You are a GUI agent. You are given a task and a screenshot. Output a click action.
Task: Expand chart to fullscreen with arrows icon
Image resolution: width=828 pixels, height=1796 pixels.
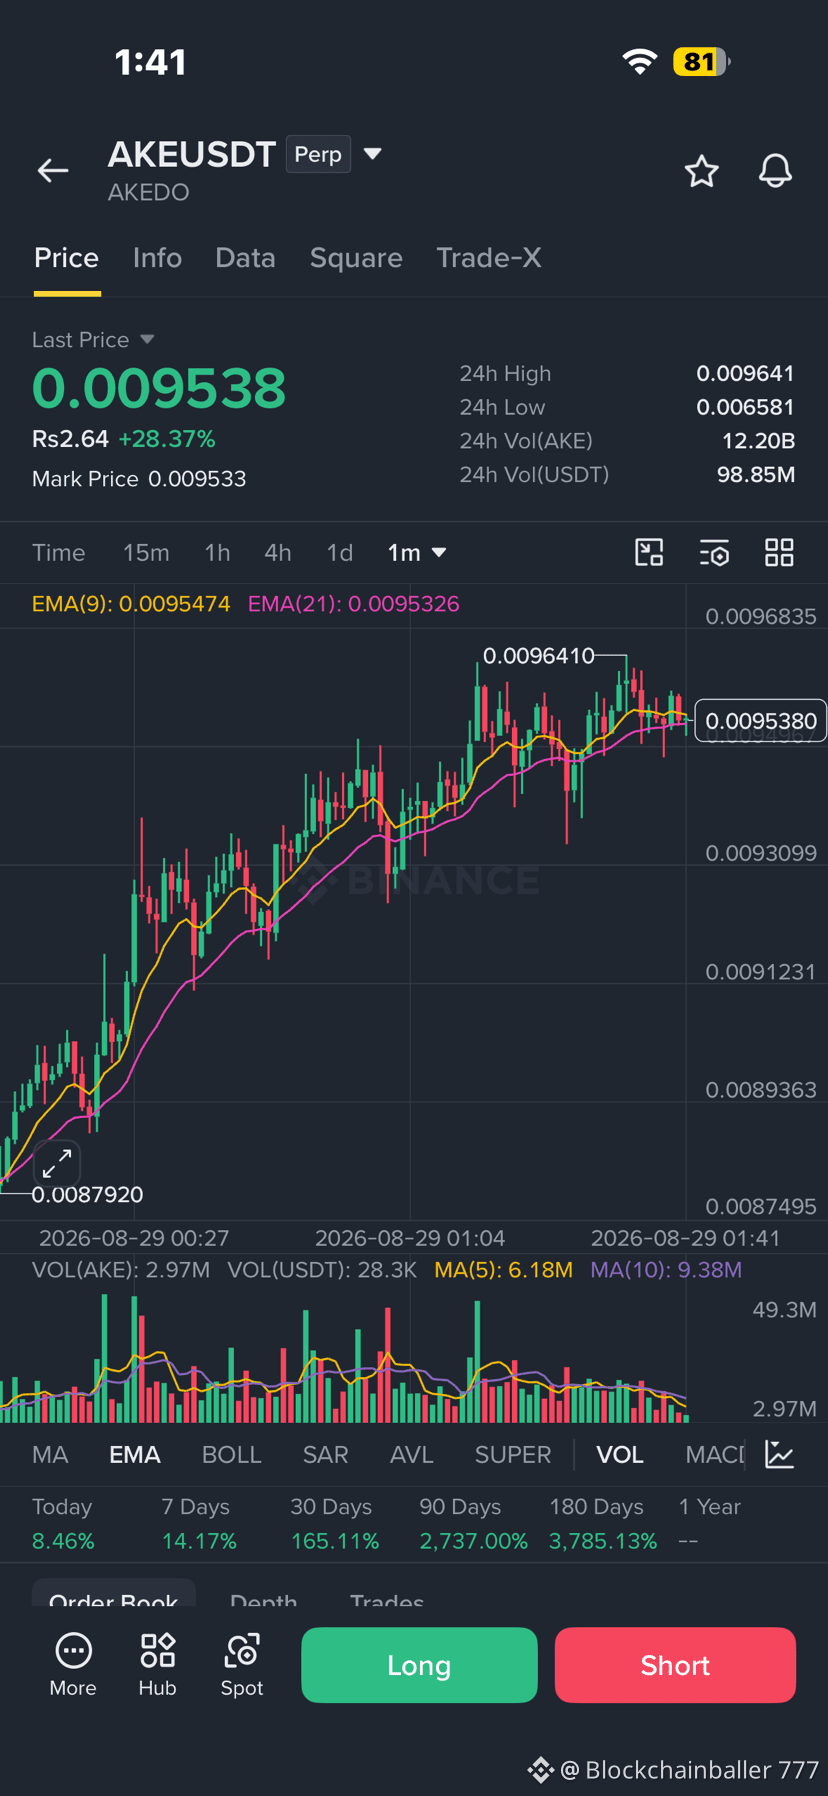coord(57,1163)
